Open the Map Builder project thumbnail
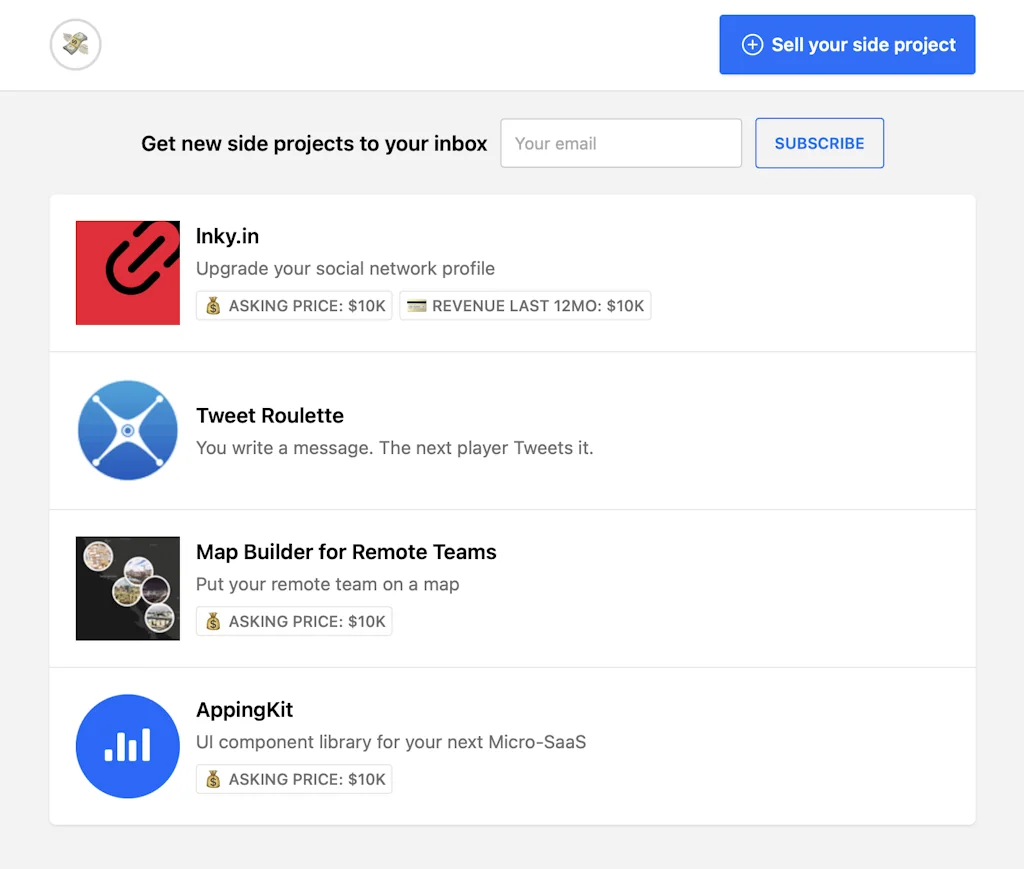Screen dimensions: 1024x869 click(x=128, y=588)
